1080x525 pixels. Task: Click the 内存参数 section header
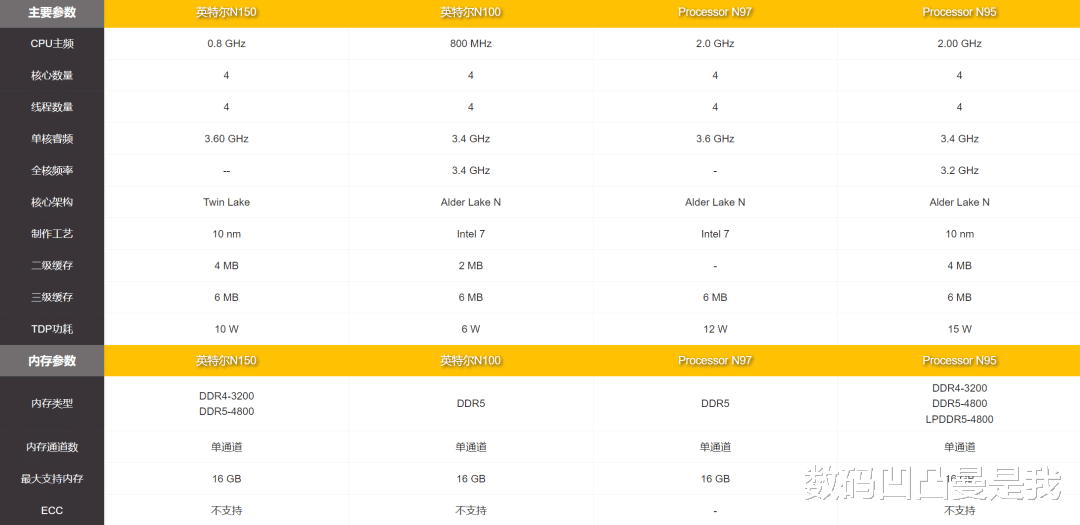52,360
